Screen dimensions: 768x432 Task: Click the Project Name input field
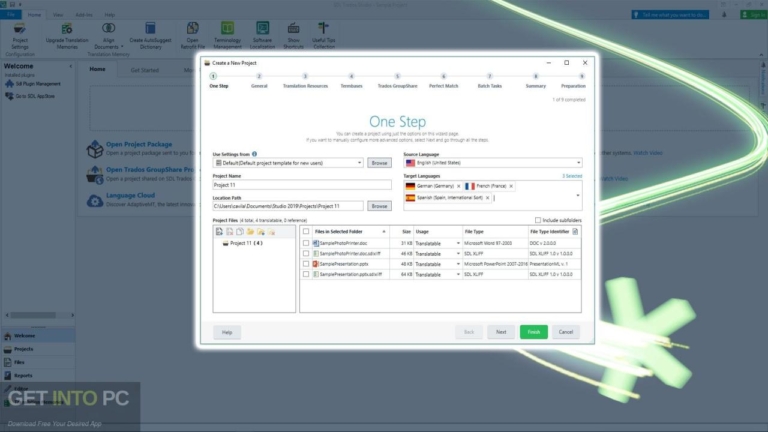click(x=302, y=185)
